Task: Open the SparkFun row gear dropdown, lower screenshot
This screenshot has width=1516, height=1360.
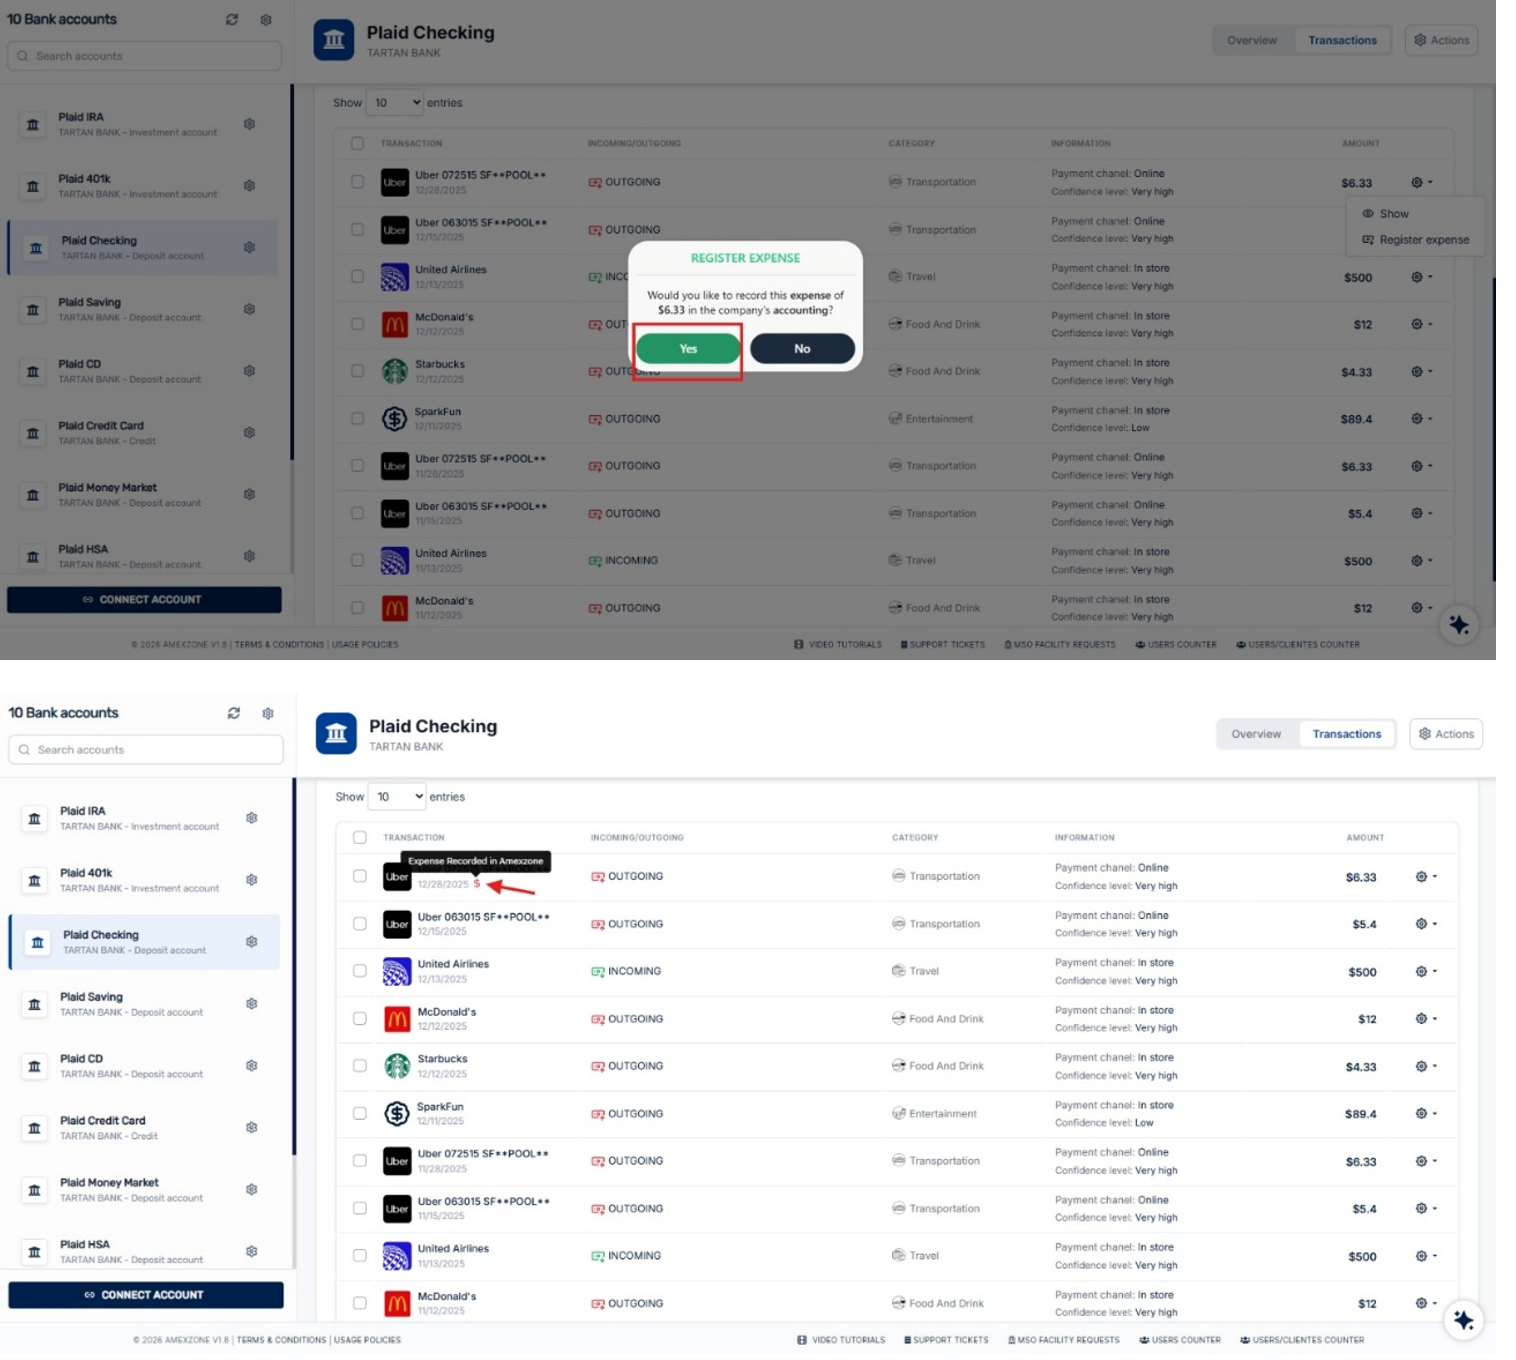Action: (1425, 1113)
